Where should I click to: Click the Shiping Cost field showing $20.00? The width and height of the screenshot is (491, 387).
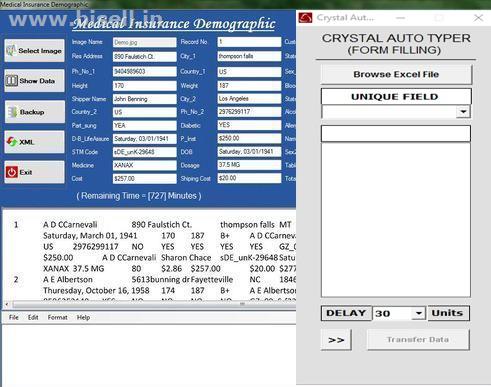click(249, 178)
